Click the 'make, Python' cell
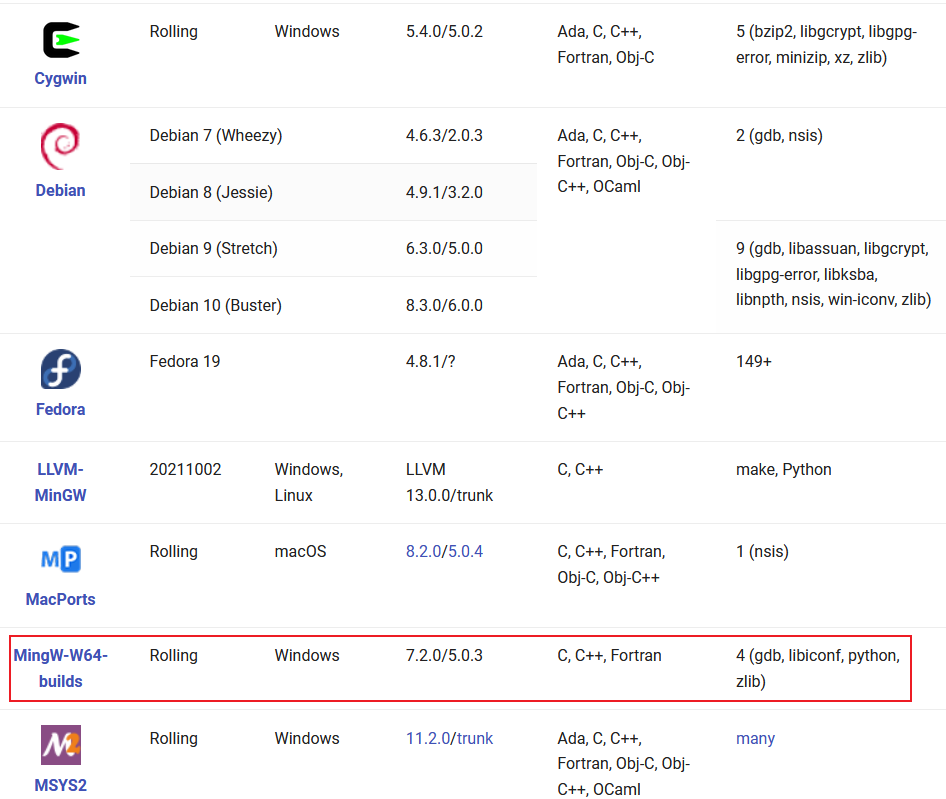This screenshot has height=799, width=946. tap(783, 470)
